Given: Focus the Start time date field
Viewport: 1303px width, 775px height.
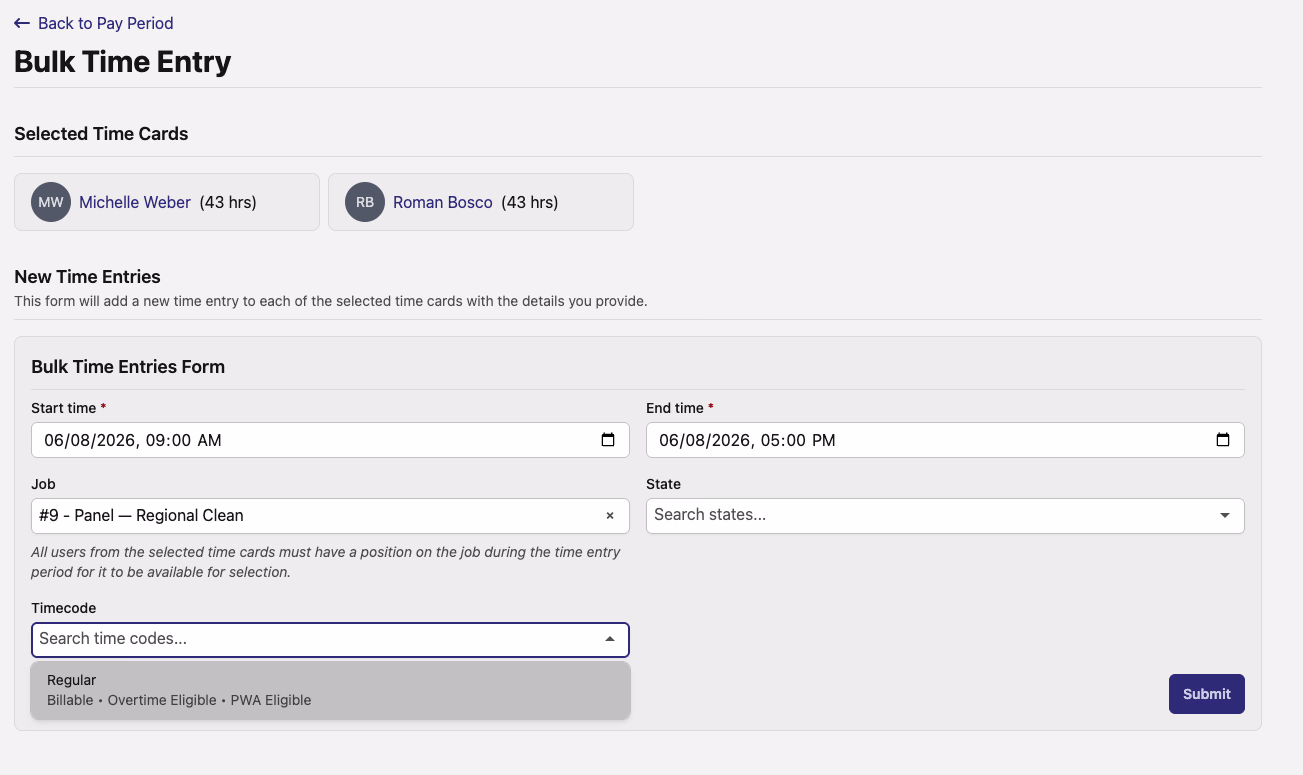Looking at the screenshot, I should [330, 440].
